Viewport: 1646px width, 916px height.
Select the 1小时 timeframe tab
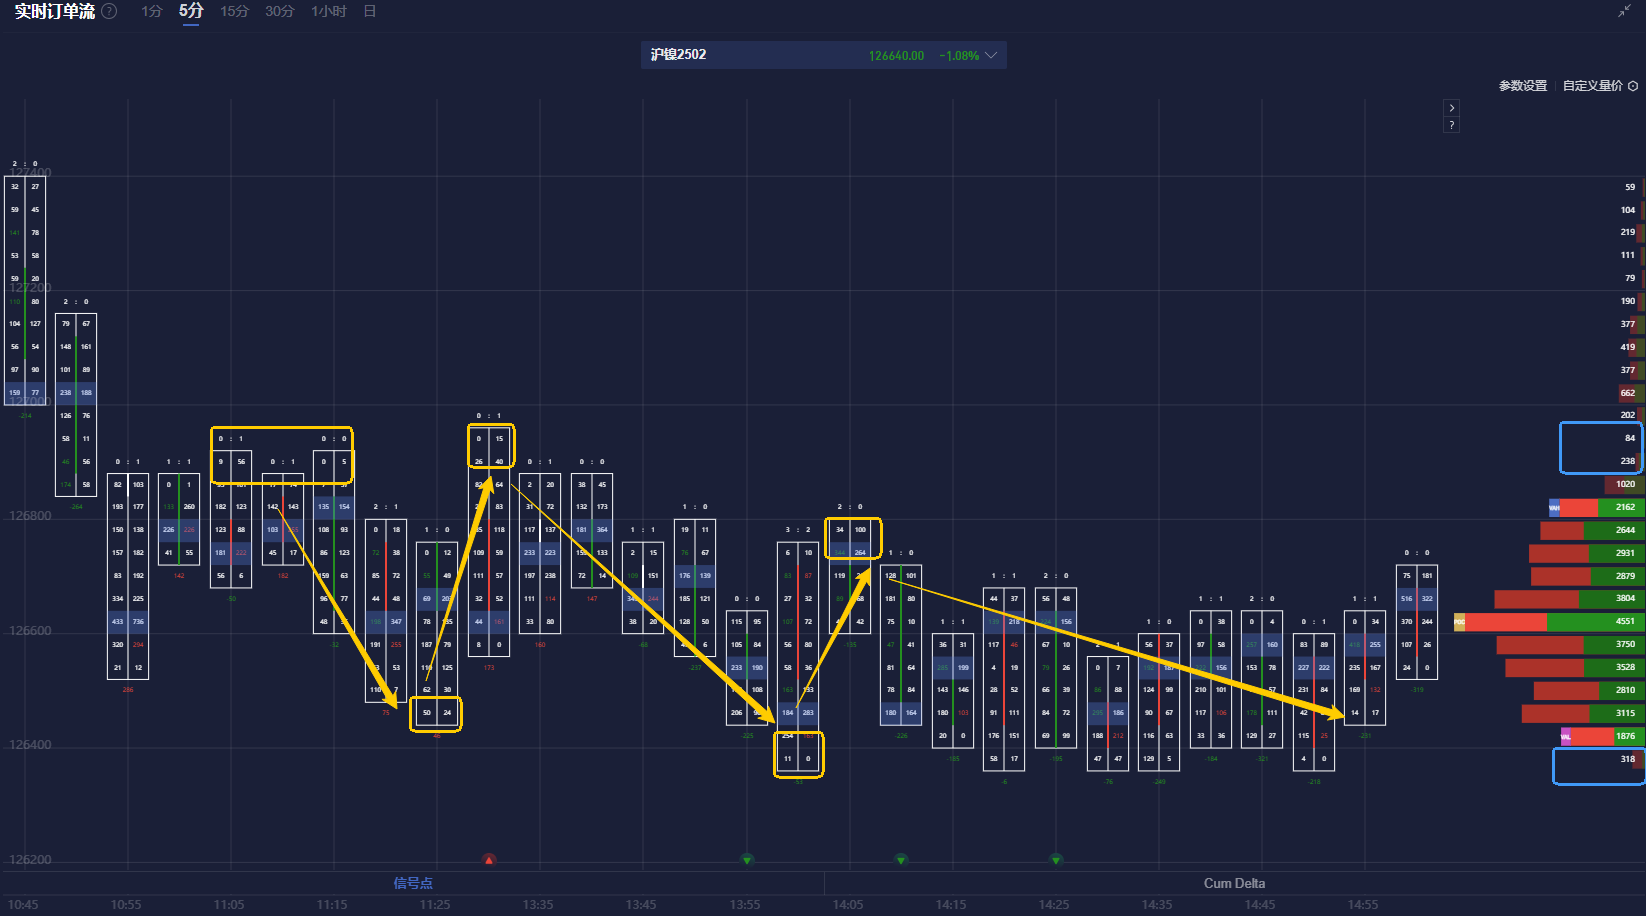[x=329, y=11]
